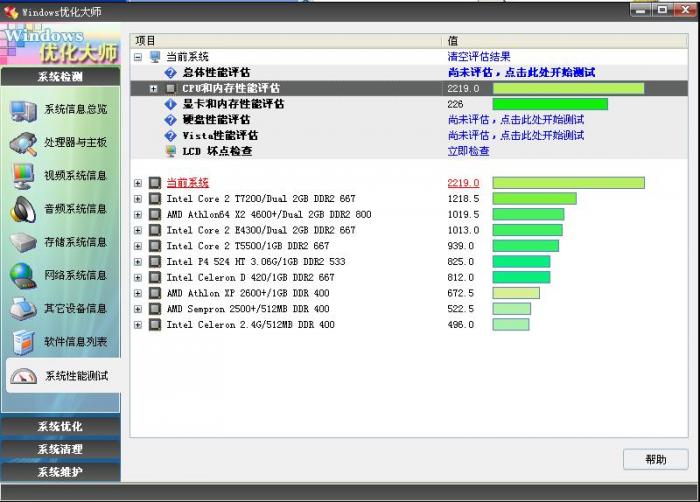Click chip icon beside Intel P4 524 HT
Screen dimensions: 700x502
click(x=155, y=262)
